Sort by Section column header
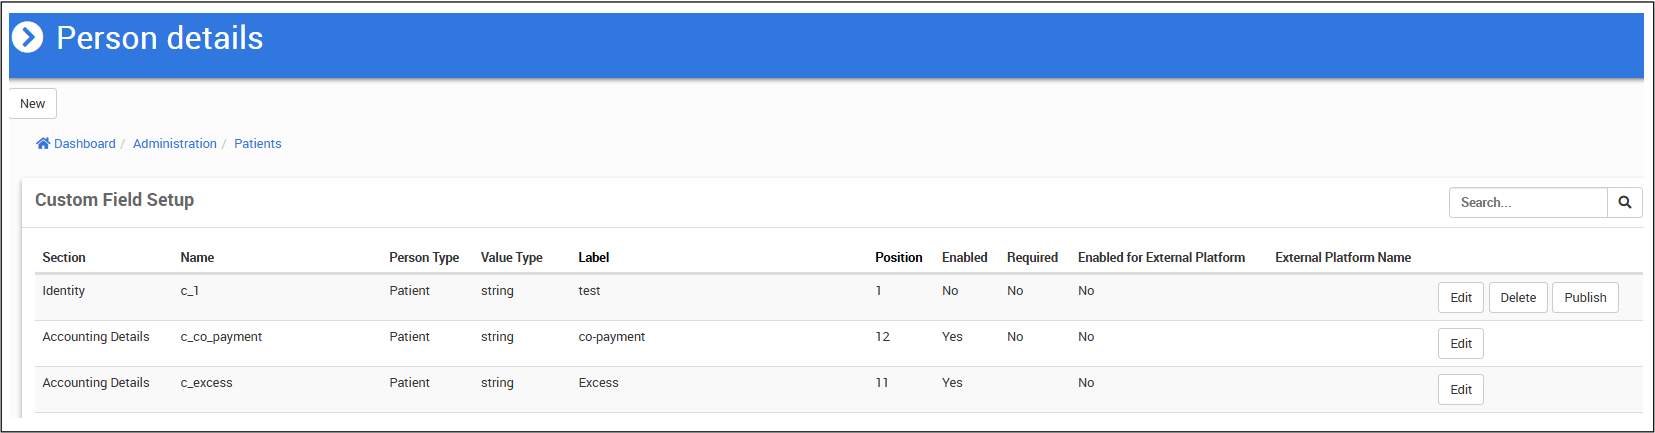 point(64,258)
